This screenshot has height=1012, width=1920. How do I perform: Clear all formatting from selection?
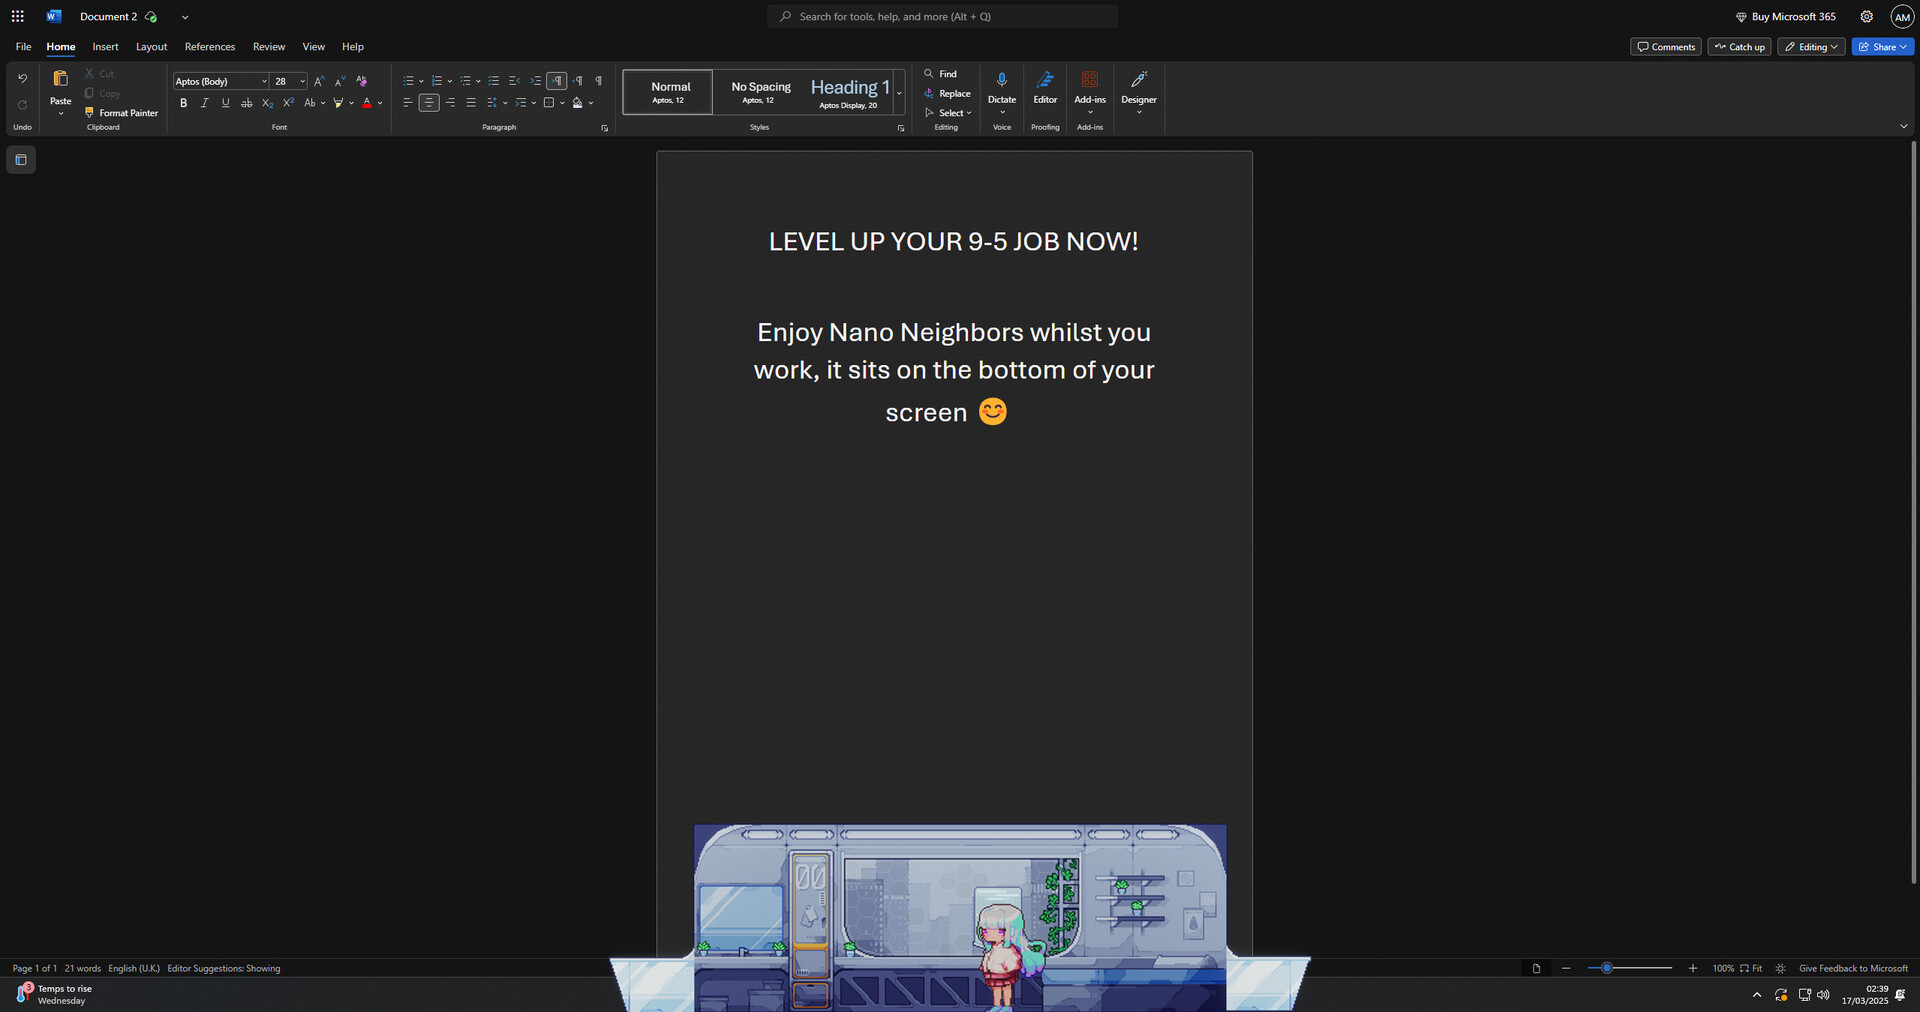362,81
